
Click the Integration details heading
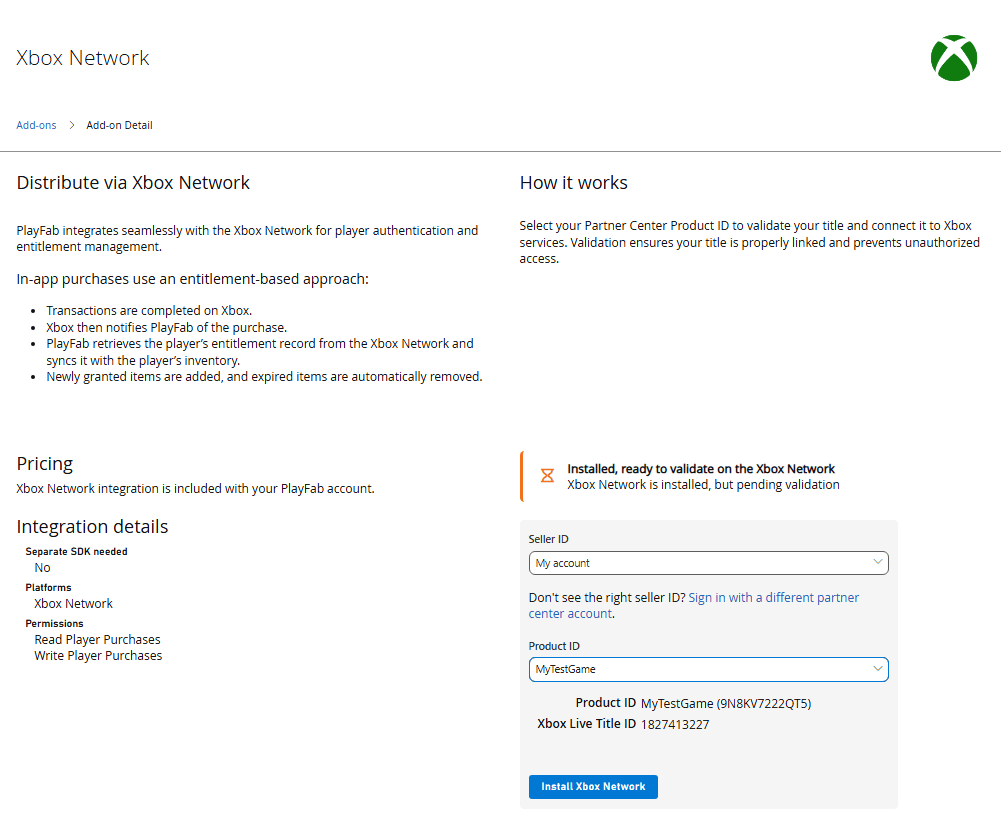click(x=92, y=527)
